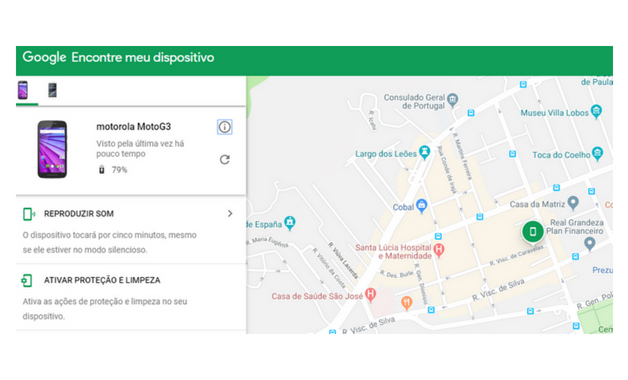Screen dimensions: 628x380
Task: Switch to the first device tab
Action: click(23, 90)
